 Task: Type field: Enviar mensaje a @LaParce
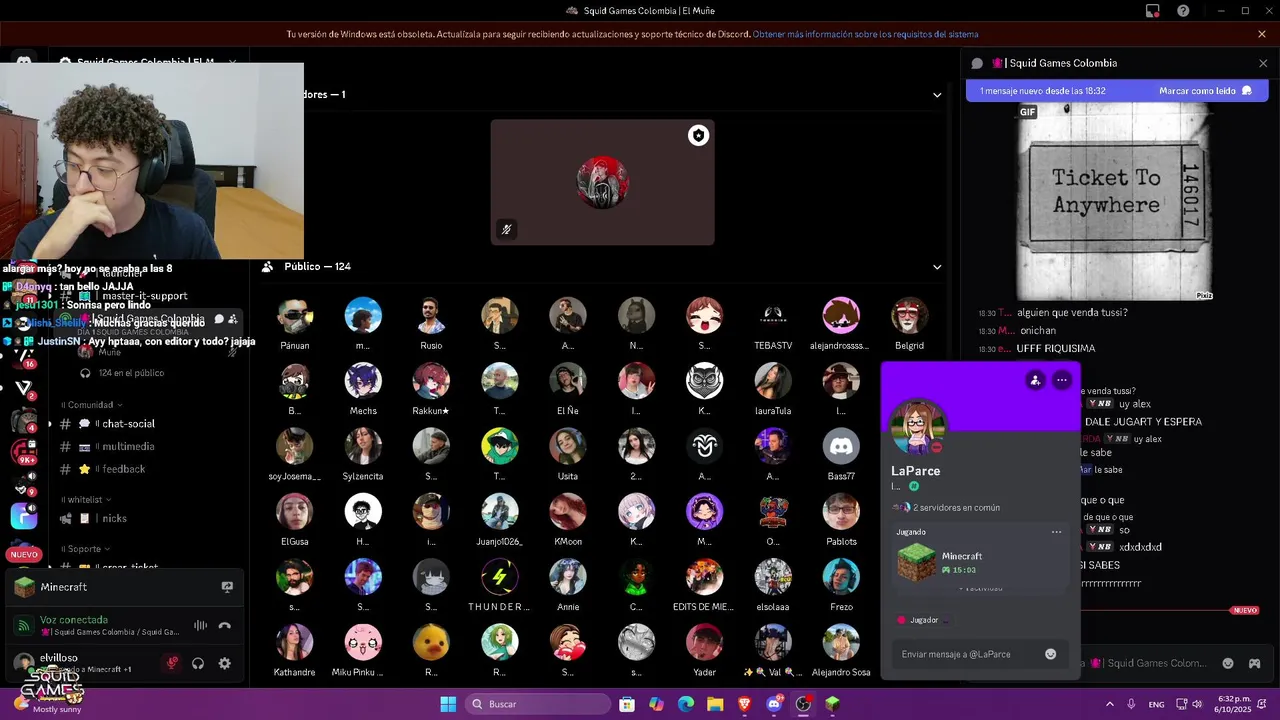[978, 654]
